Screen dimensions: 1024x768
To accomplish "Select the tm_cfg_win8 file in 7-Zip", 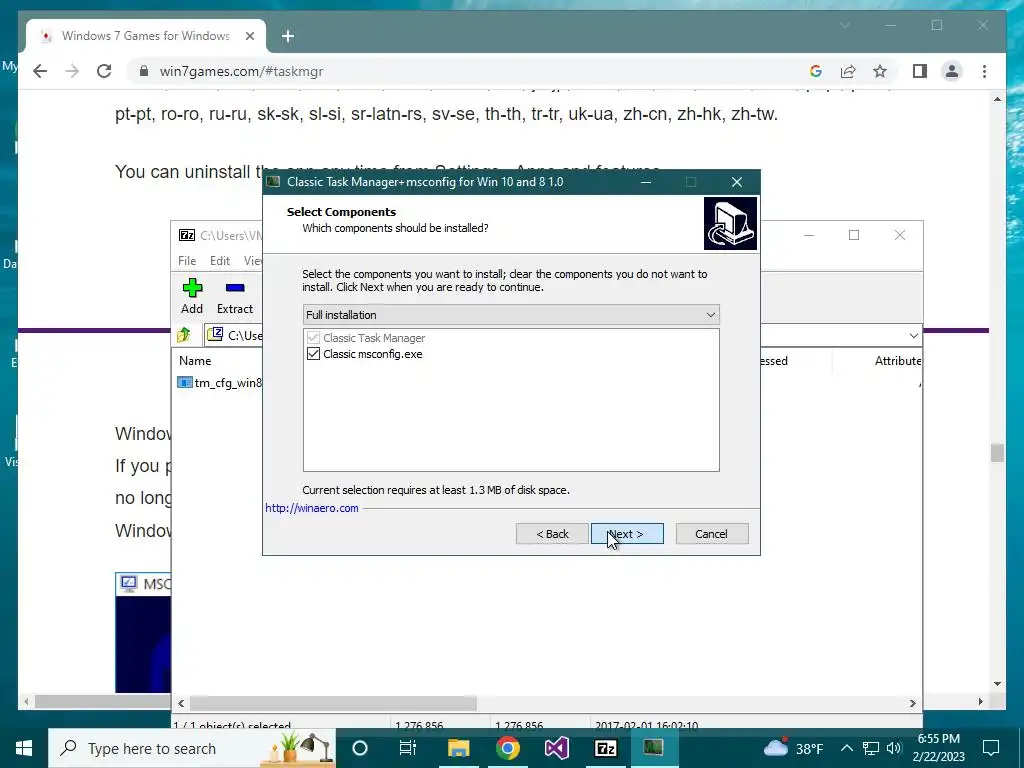I will pos(220,383).
